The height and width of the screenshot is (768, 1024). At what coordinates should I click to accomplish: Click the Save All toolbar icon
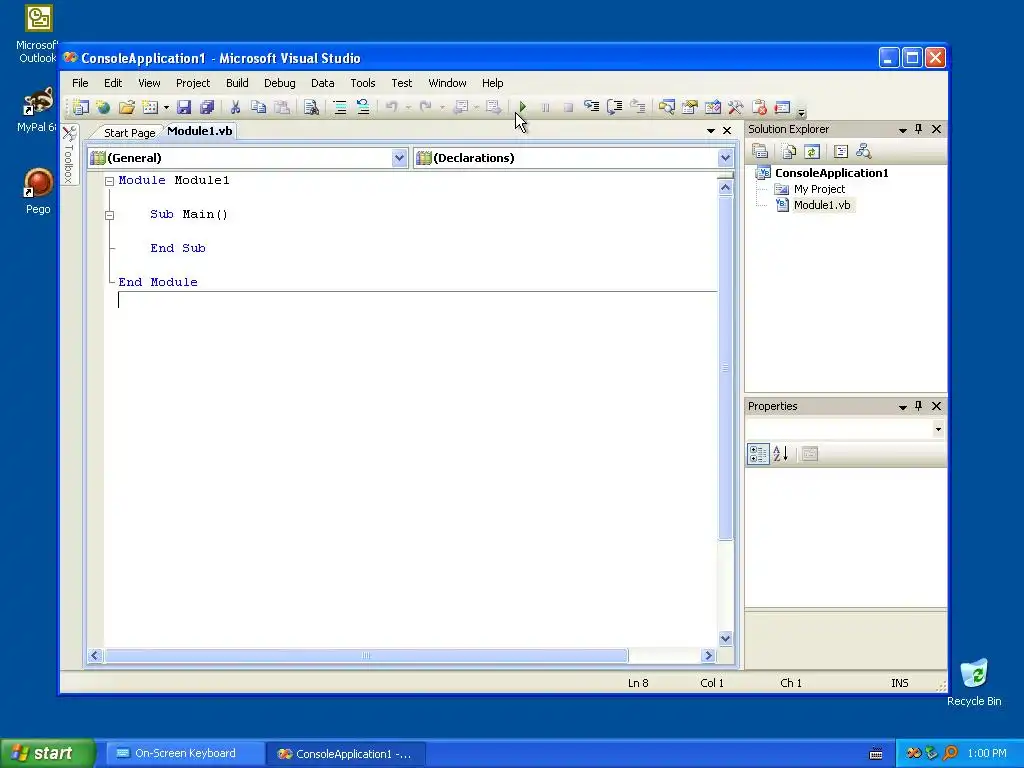click(207, 107)
